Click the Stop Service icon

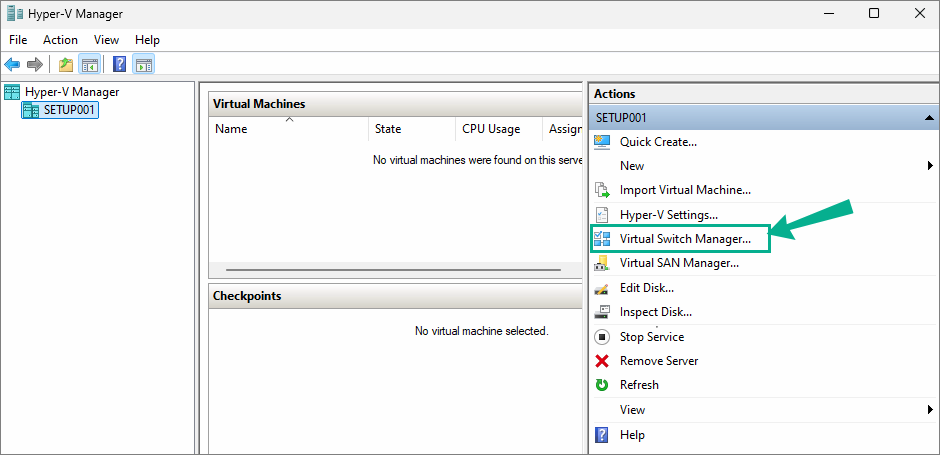pos(602,337)
